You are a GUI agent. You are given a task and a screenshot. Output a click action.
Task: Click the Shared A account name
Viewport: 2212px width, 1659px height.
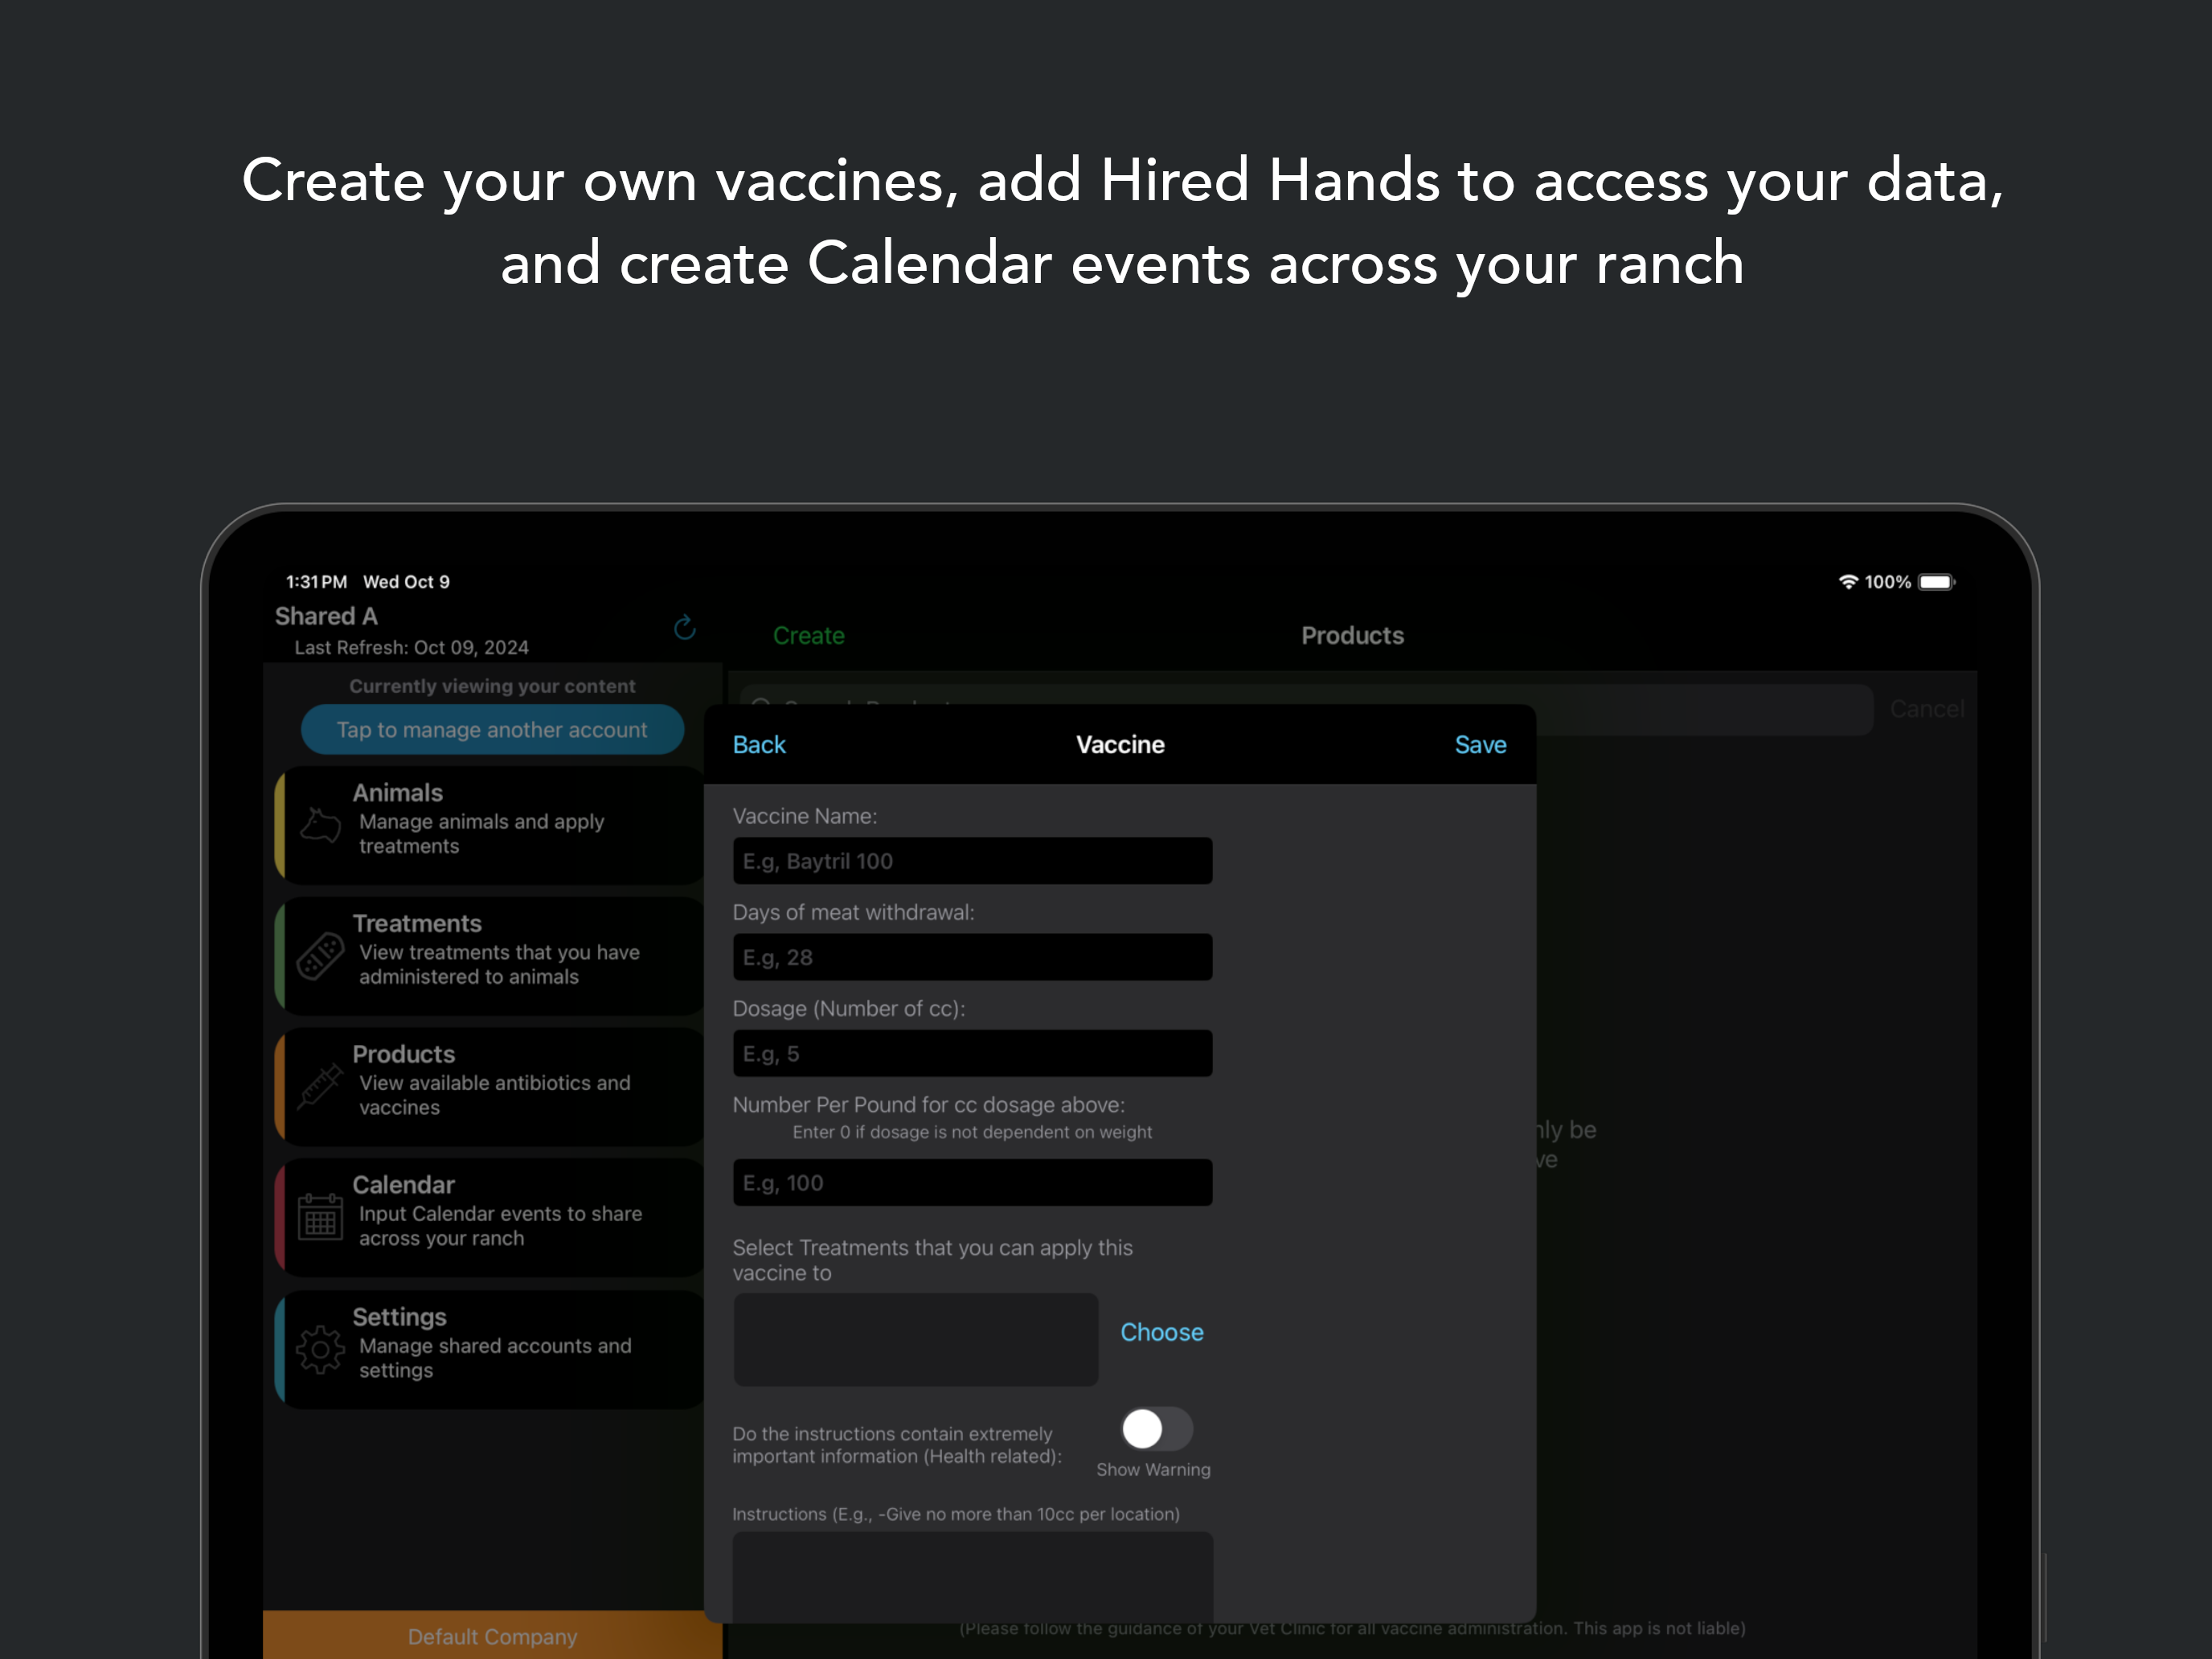click(326, 616)
